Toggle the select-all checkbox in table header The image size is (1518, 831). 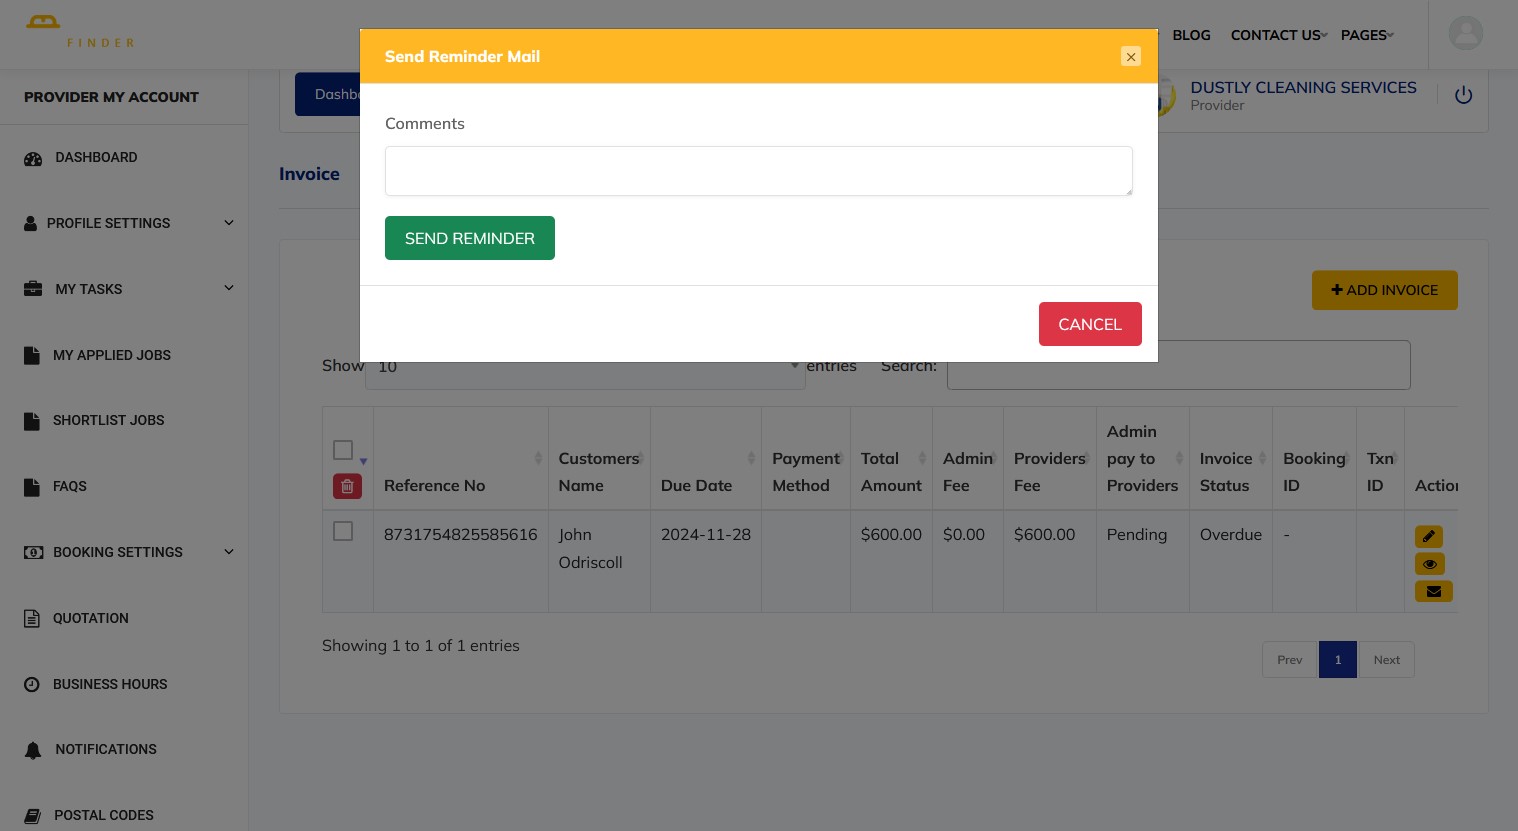[x=343, y=450]
